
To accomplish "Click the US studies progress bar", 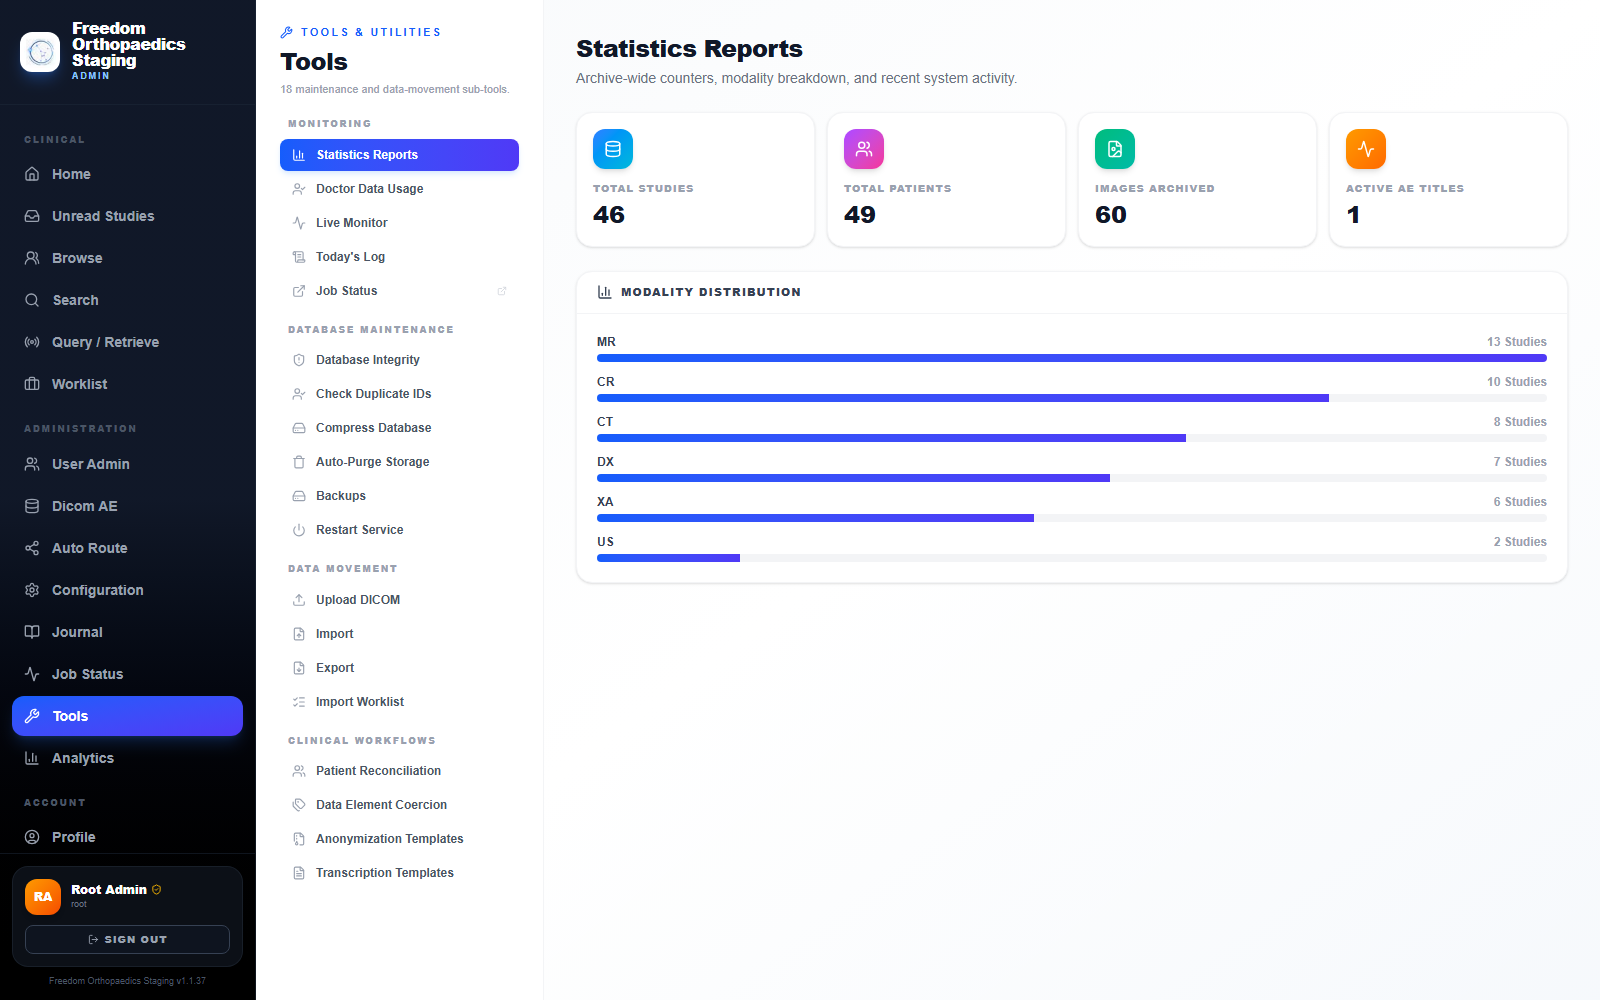I will (x=1072, y=558).
